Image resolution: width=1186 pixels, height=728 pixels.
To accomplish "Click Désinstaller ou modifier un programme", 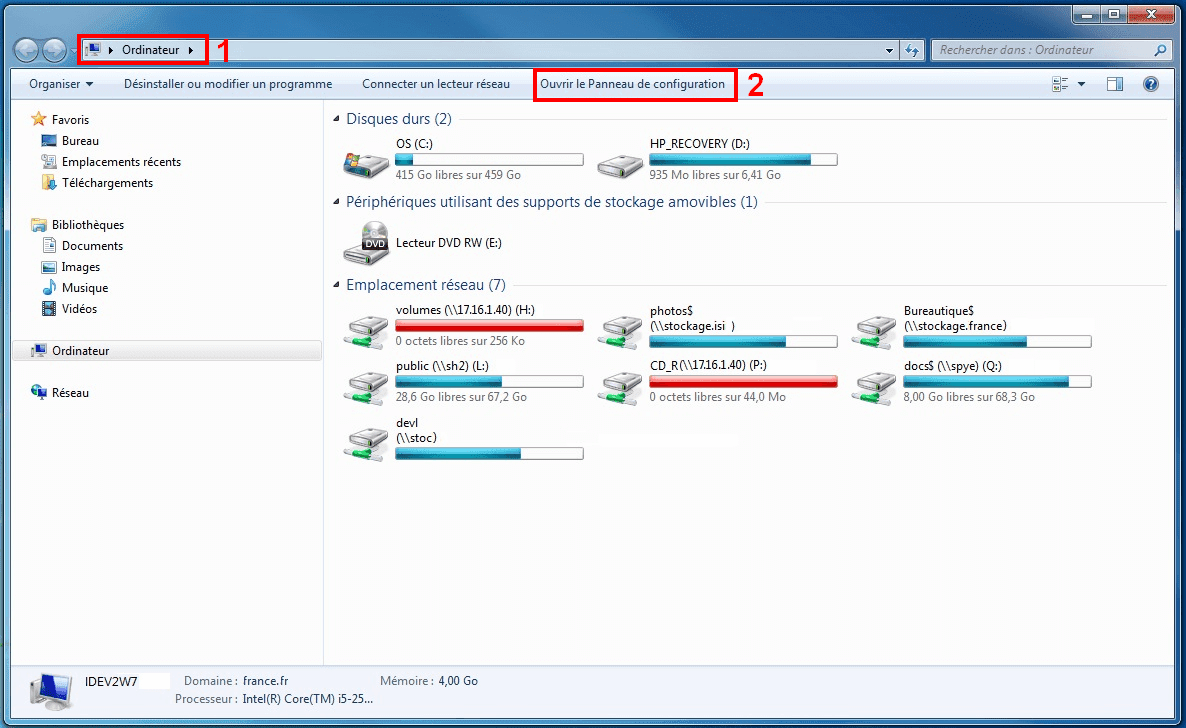I will (228, 85).
